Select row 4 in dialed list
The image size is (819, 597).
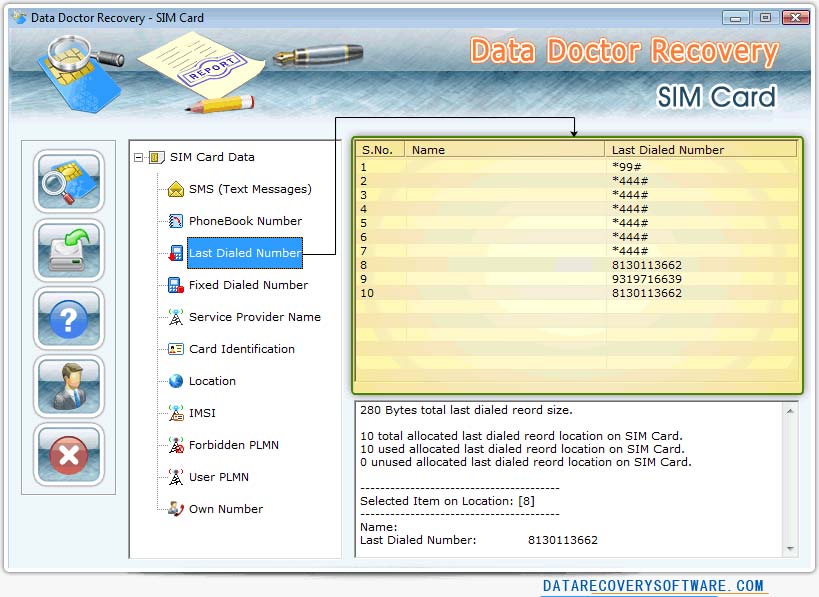[x=578, y=209]
